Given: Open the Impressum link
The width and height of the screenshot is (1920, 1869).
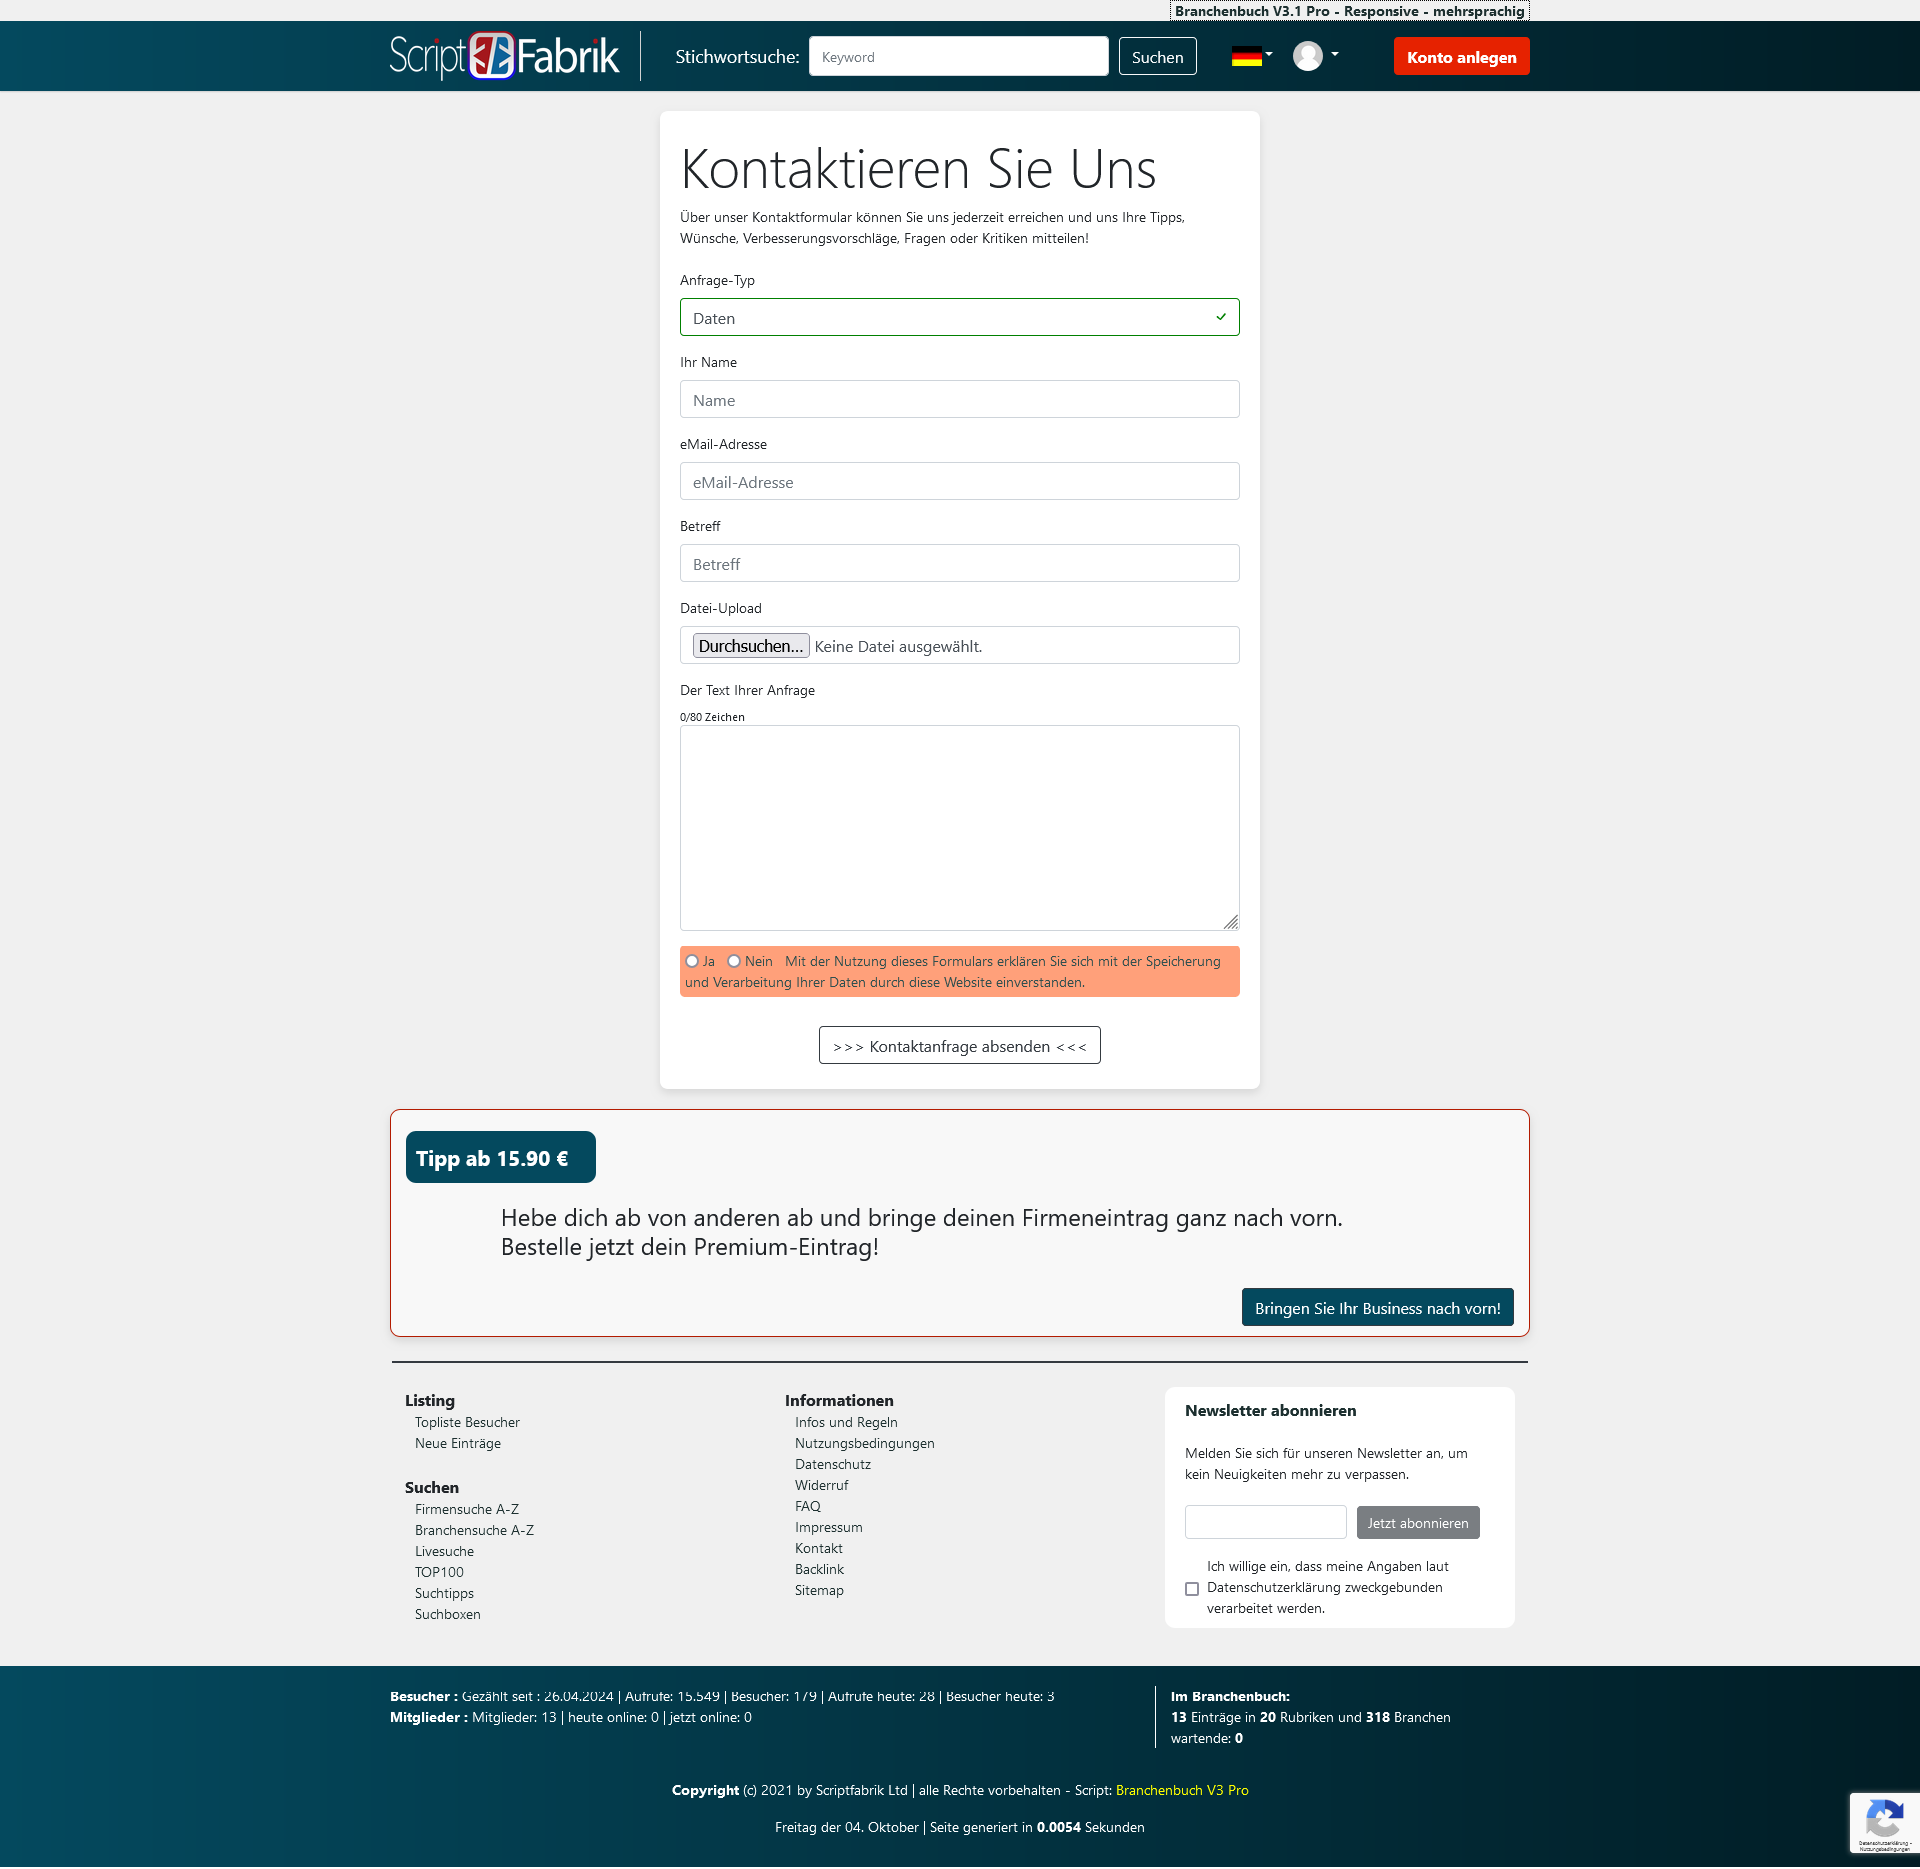Looking at the screenshot, I should tap(828, 1528).
